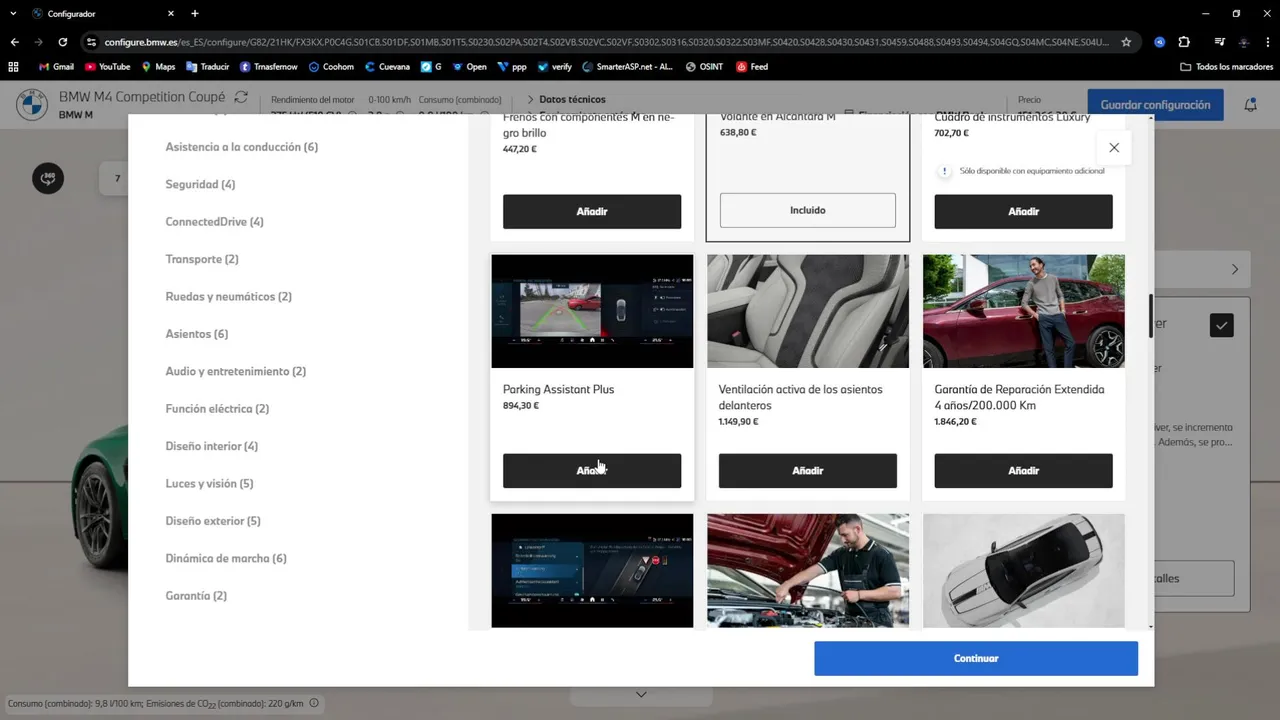
Task: Open Maps bookmark
Action: [x=158, y=67]
